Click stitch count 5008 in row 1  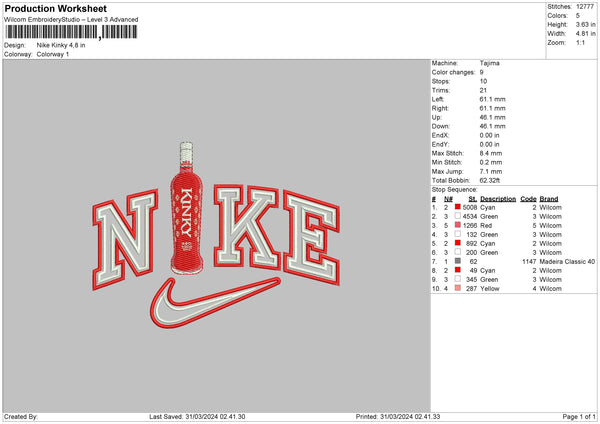click(x=470, y=207)
